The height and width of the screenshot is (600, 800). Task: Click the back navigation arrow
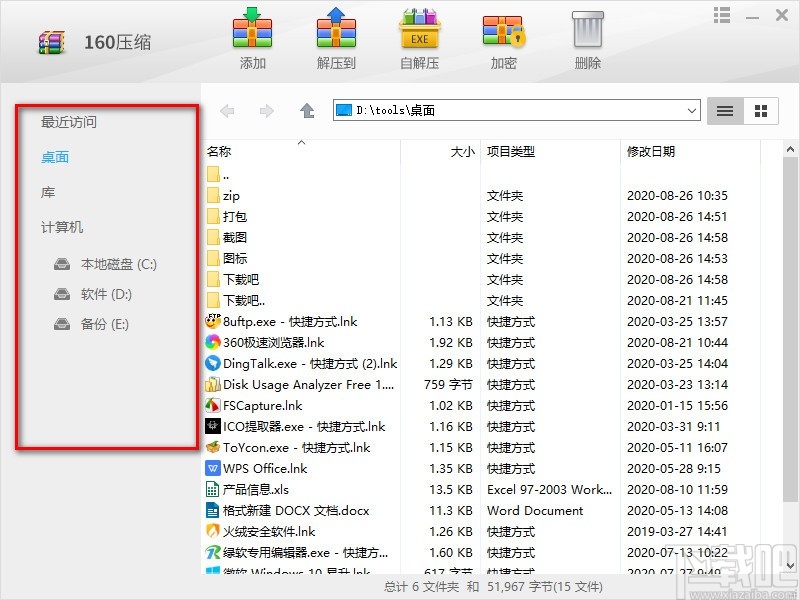pyautogui.click(x=228, y=111)
